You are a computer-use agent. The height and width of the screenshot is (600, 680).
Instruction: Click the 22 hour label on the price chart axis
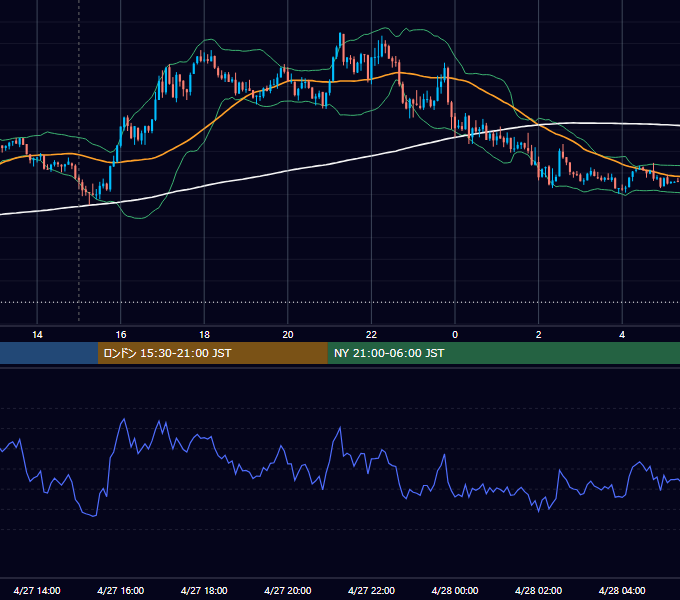pos(371,335)
